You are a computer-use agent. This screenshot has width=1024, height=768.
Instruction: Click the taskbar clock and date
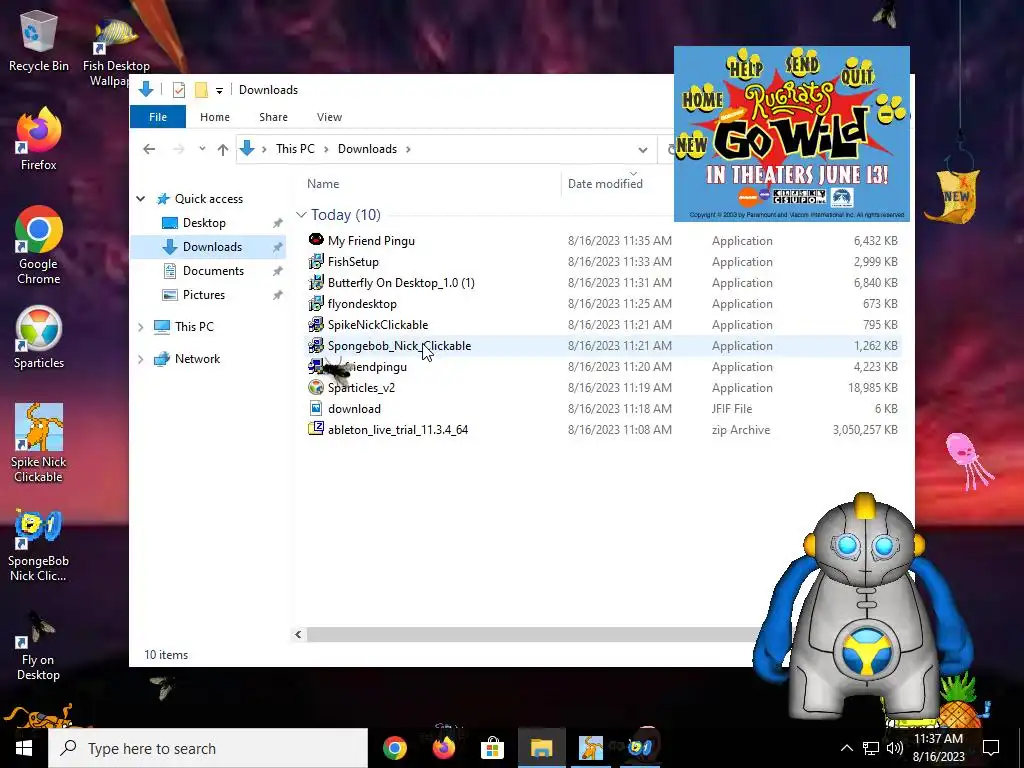[938, 748]
